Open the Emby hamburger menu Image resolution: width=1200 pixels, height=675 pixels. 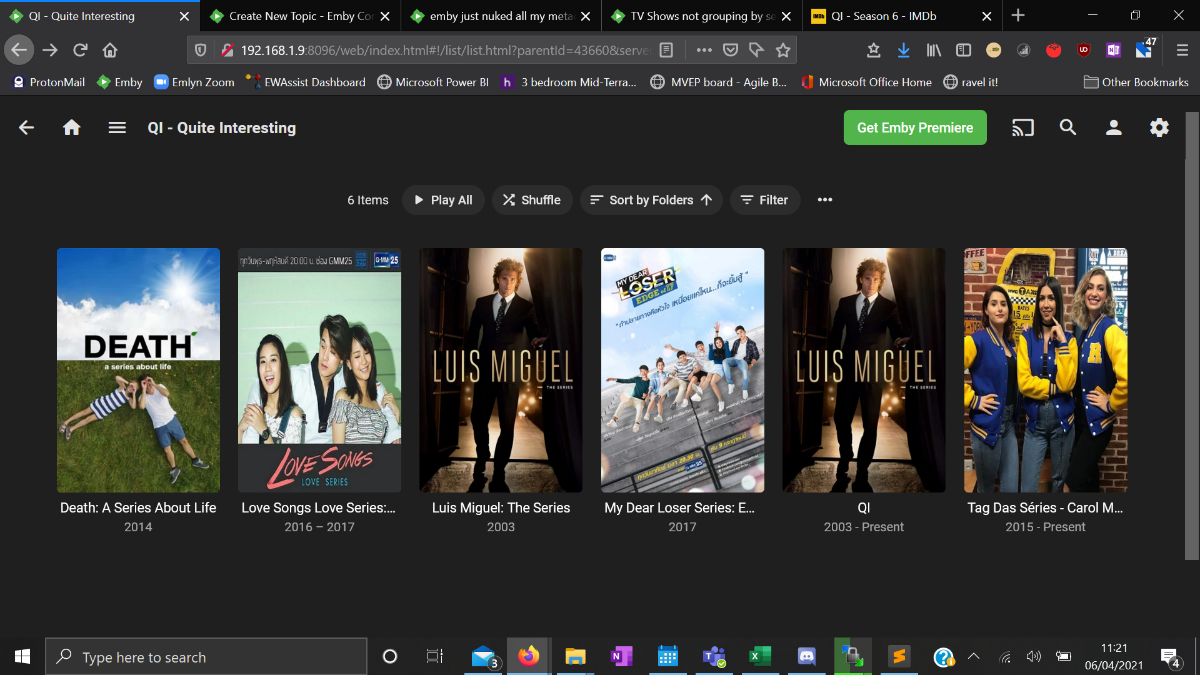click(x=117, y=128)
